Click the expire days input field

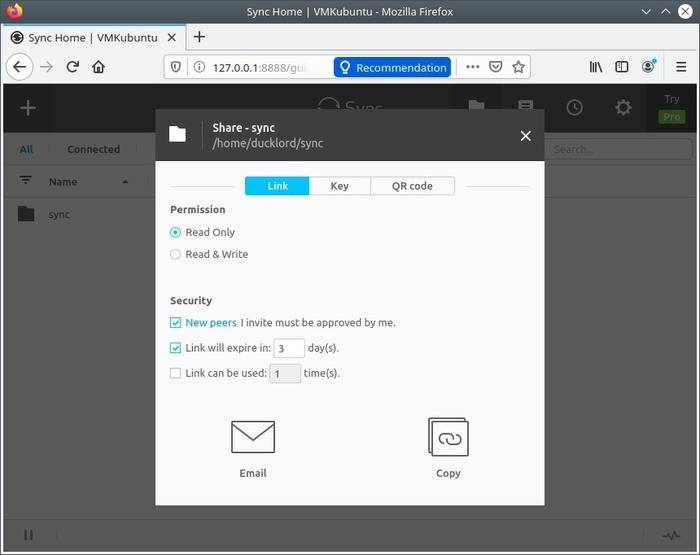click(x=289, y=348)
